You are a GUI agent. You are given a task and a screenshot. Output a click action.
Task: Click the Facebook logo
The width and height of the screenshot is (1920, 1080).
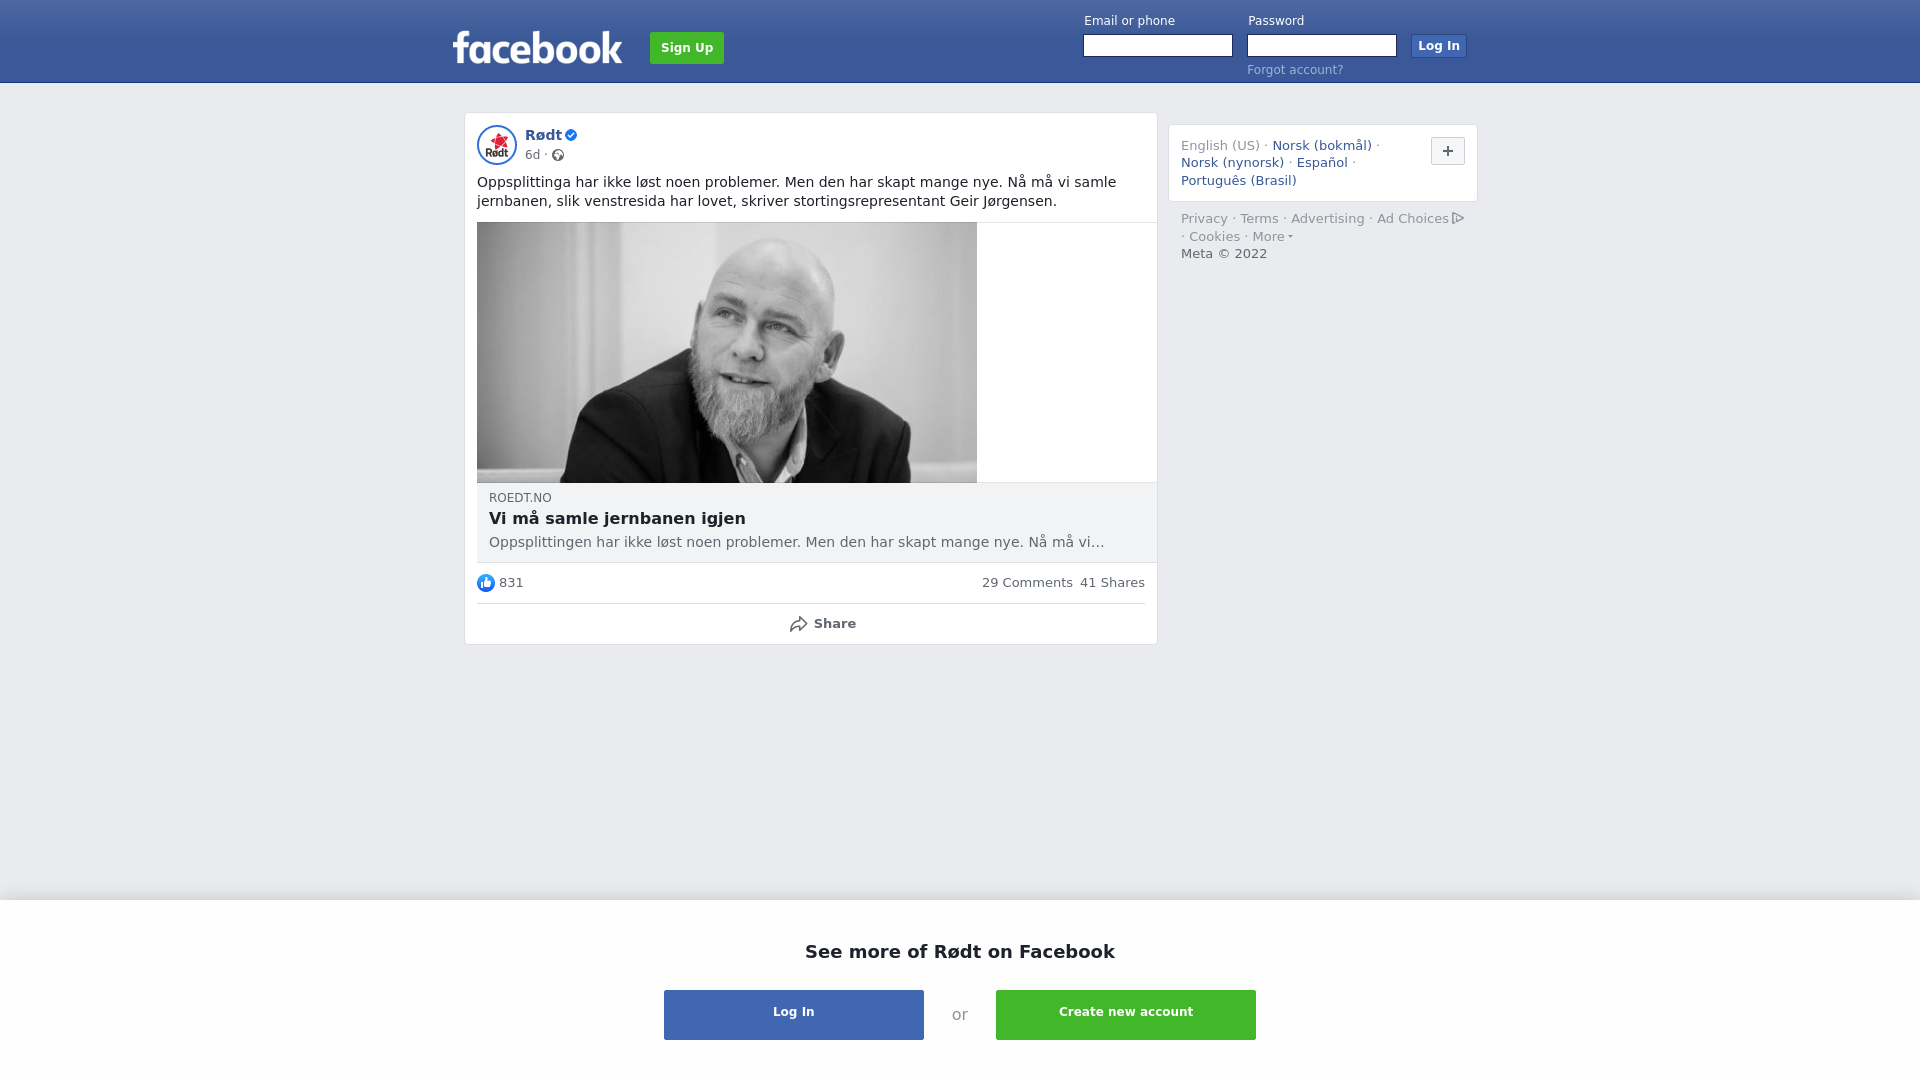537,47
